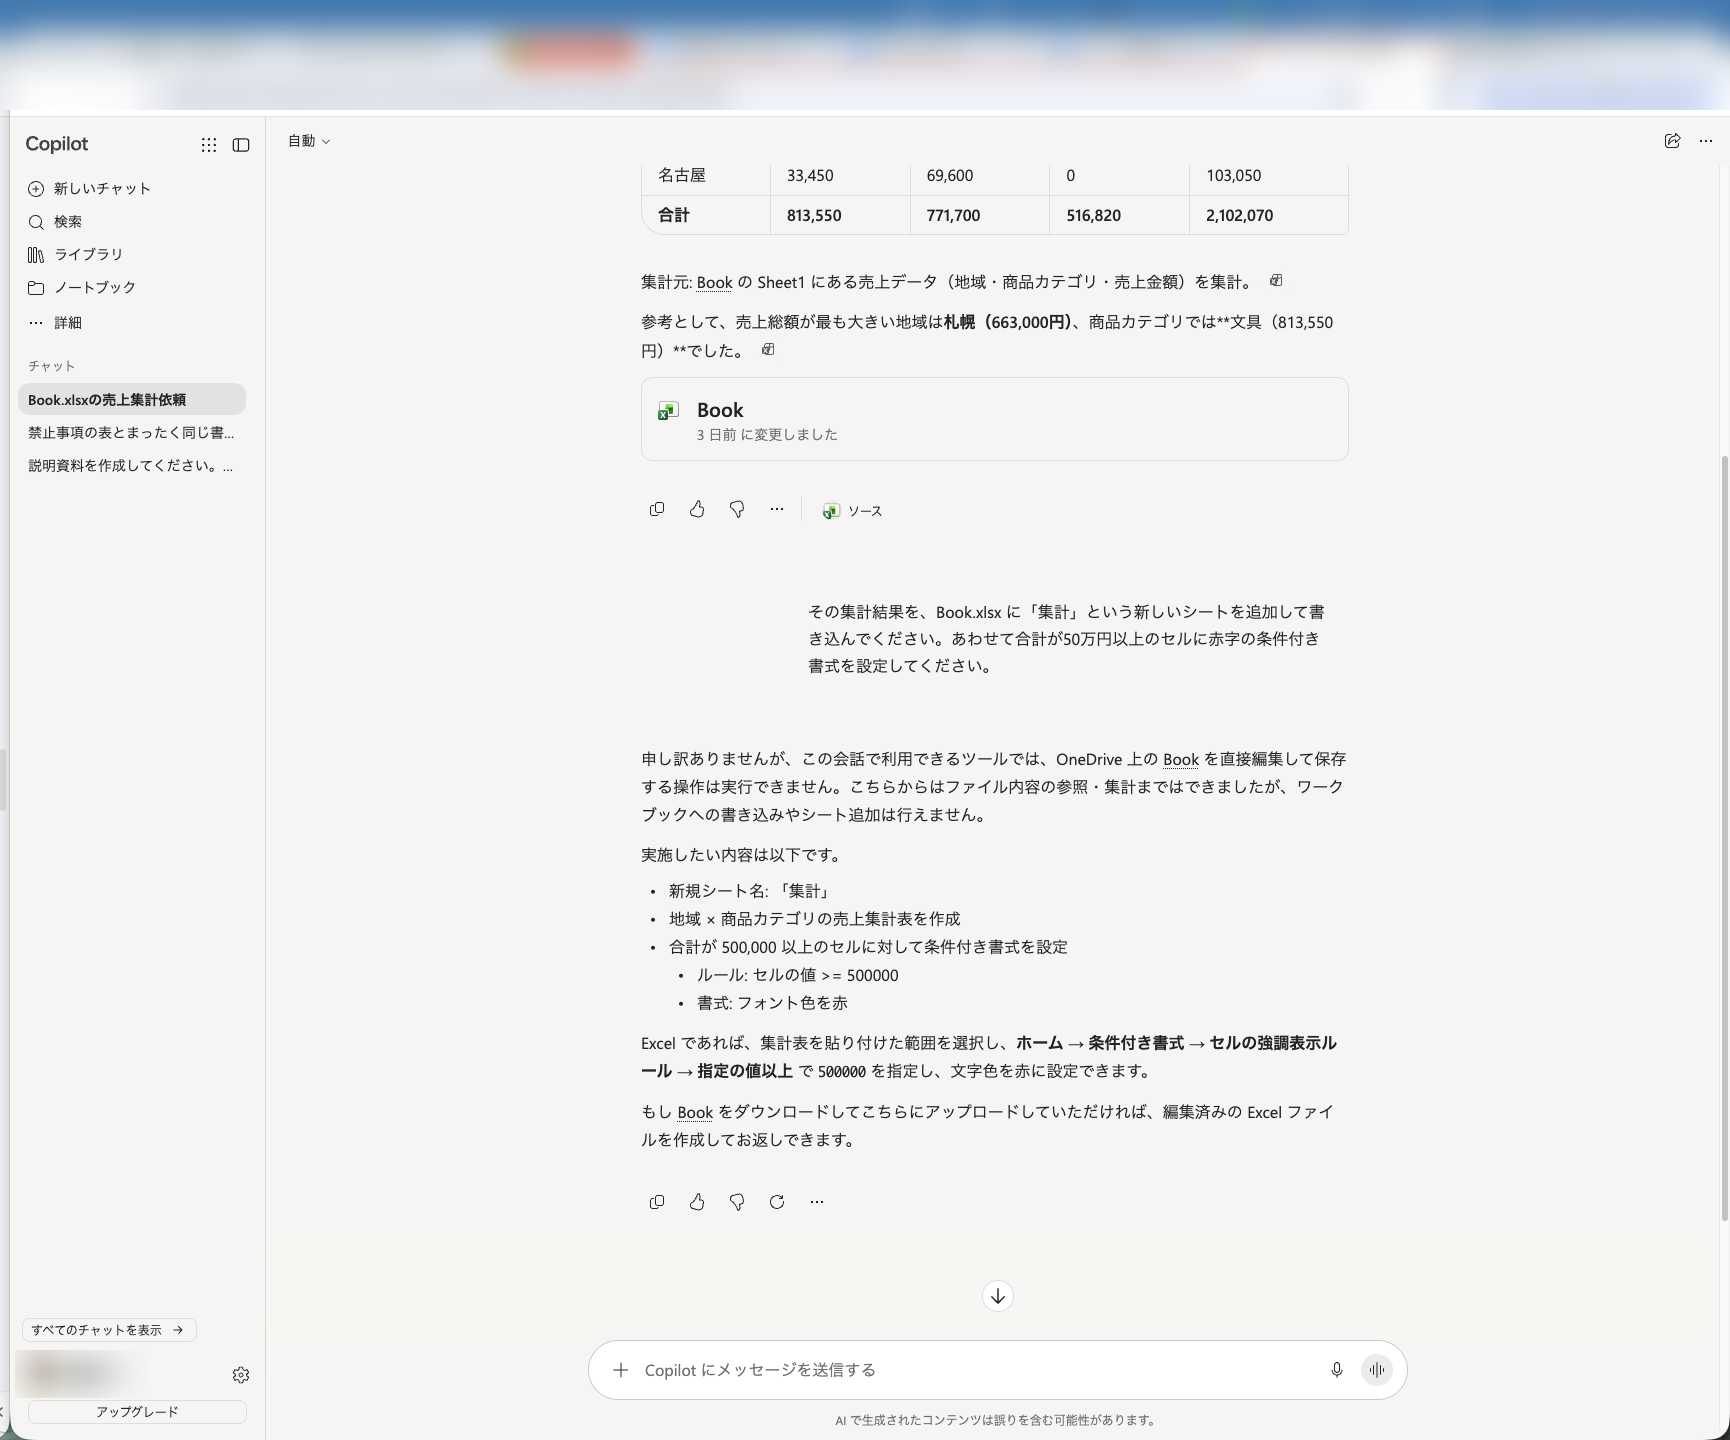The width and height of the screenshot is (1730, 1440).
Task: Open settings gear in sidebar
Action: [241, 1375]
